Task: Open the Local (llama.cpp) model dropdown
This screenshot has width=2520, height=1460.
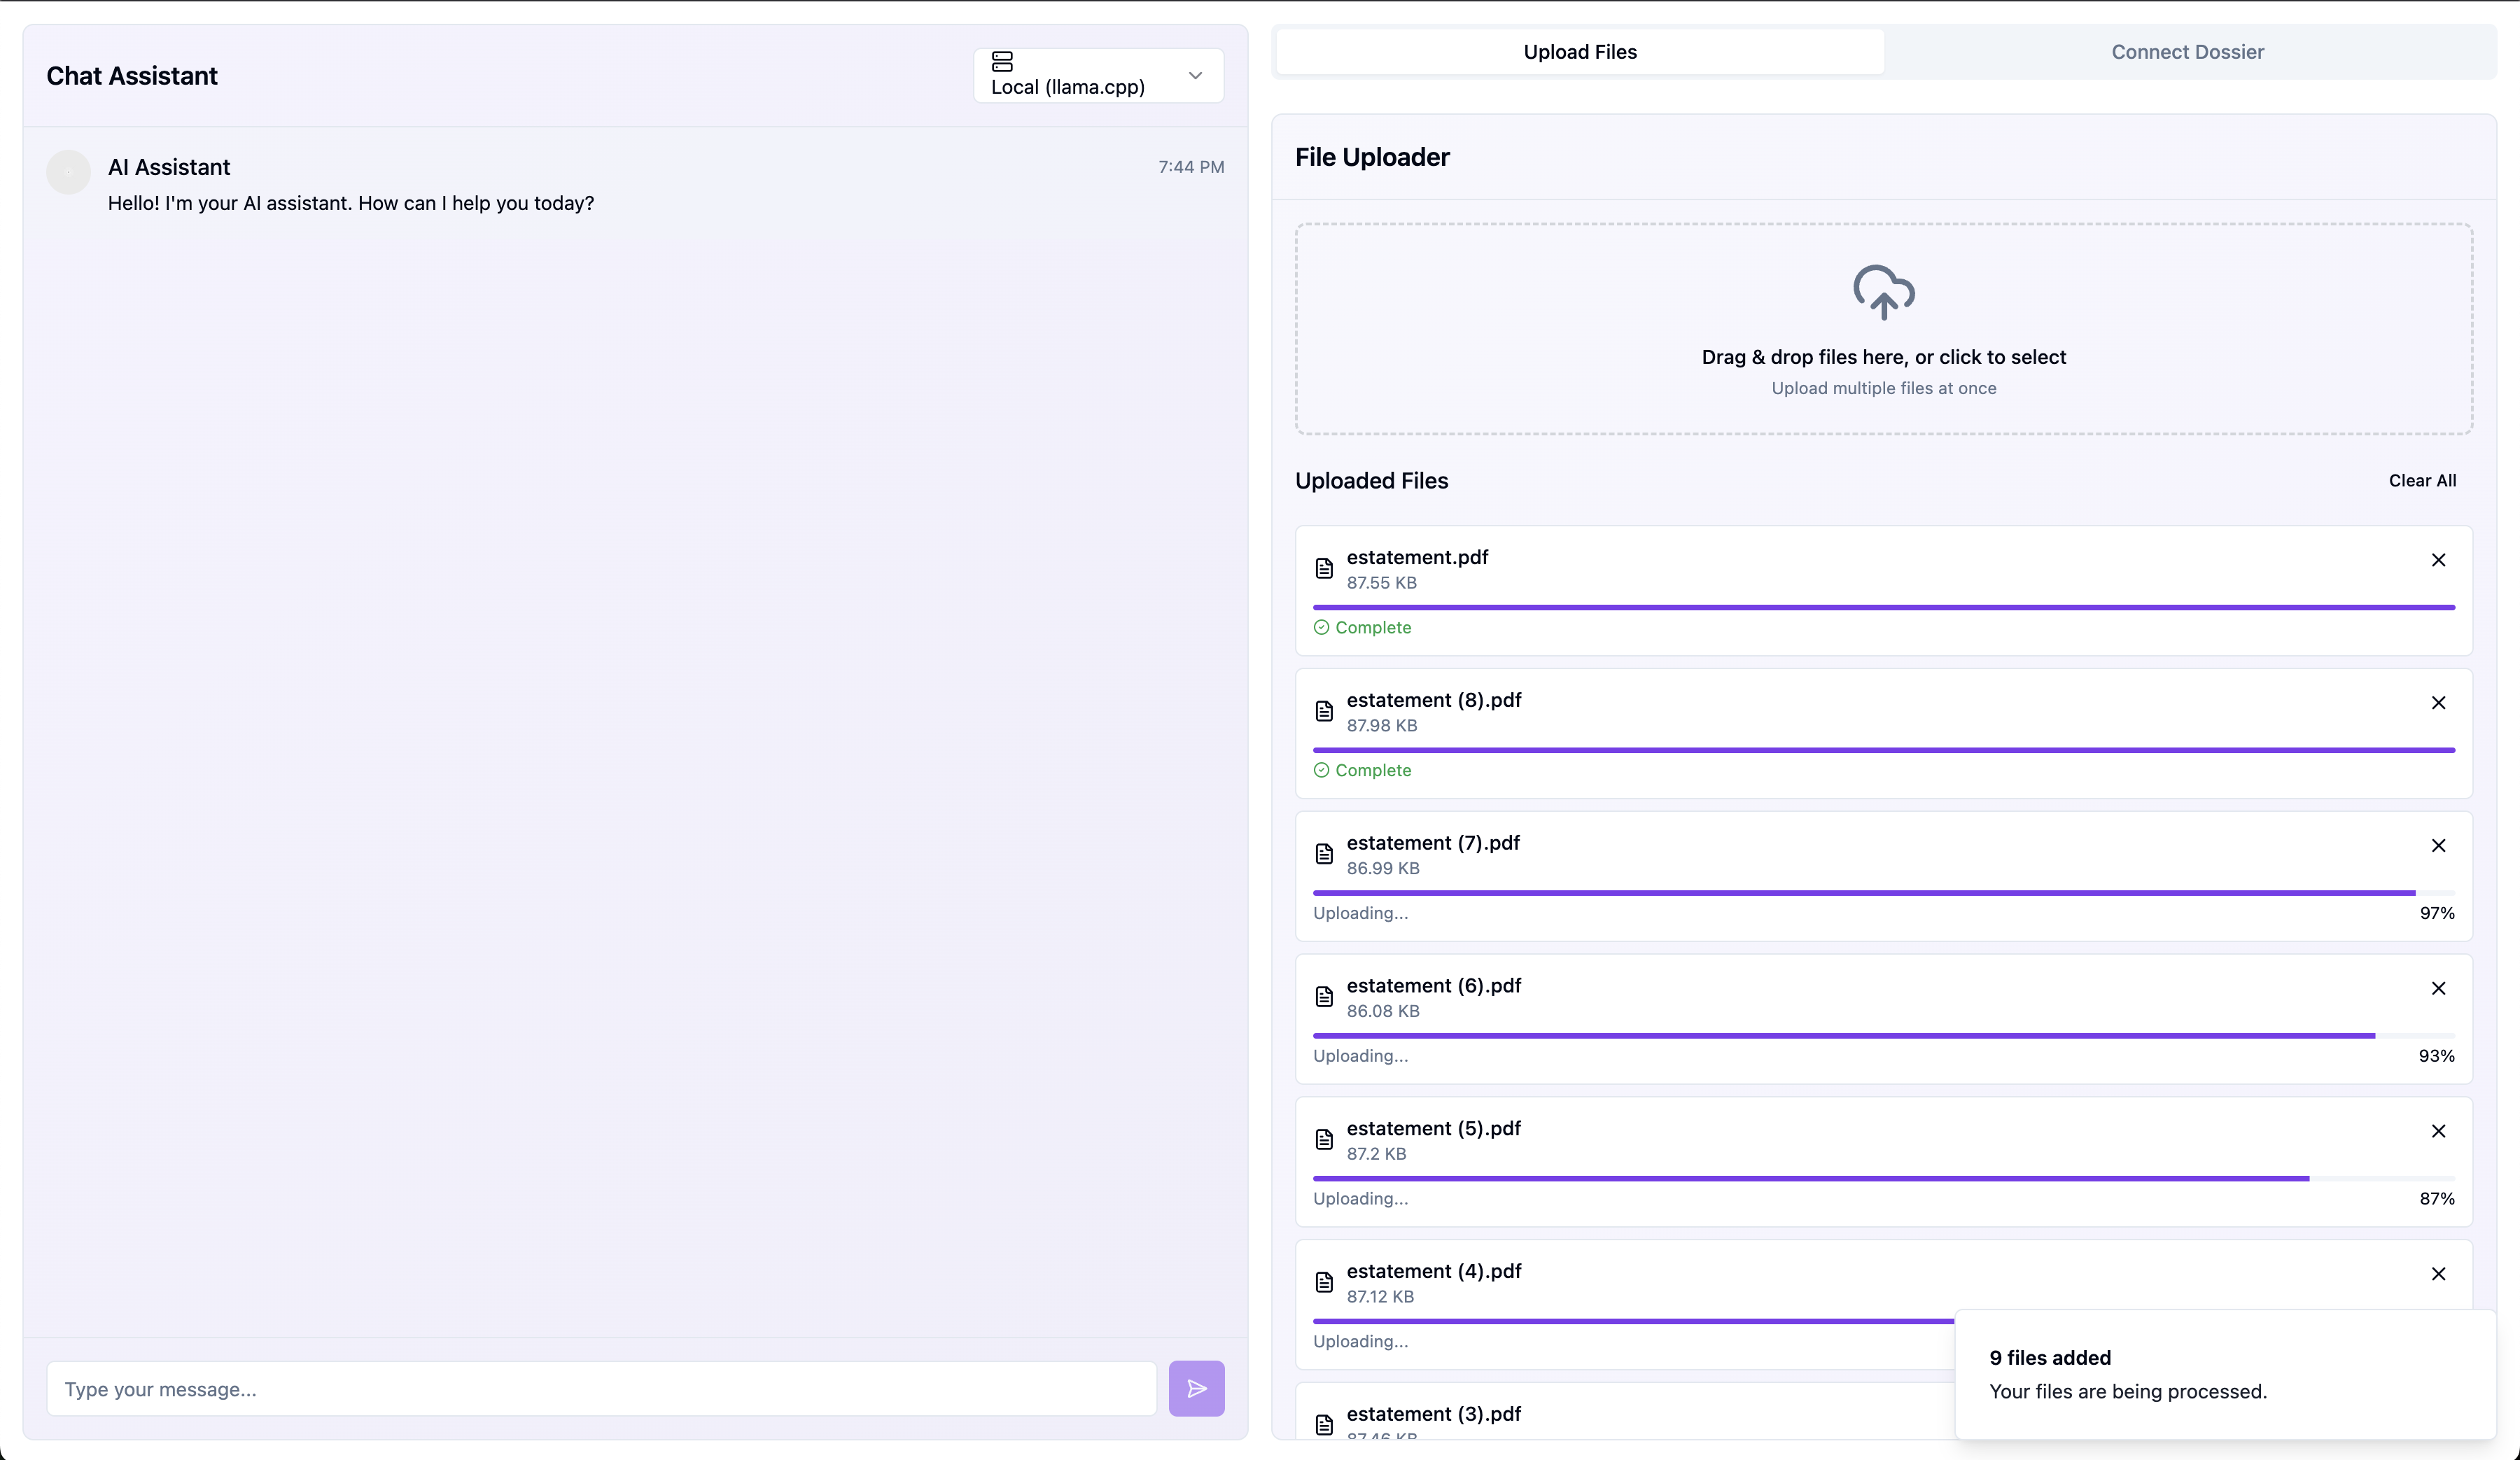Action: pyautogui.click(x=1098, y=76)
